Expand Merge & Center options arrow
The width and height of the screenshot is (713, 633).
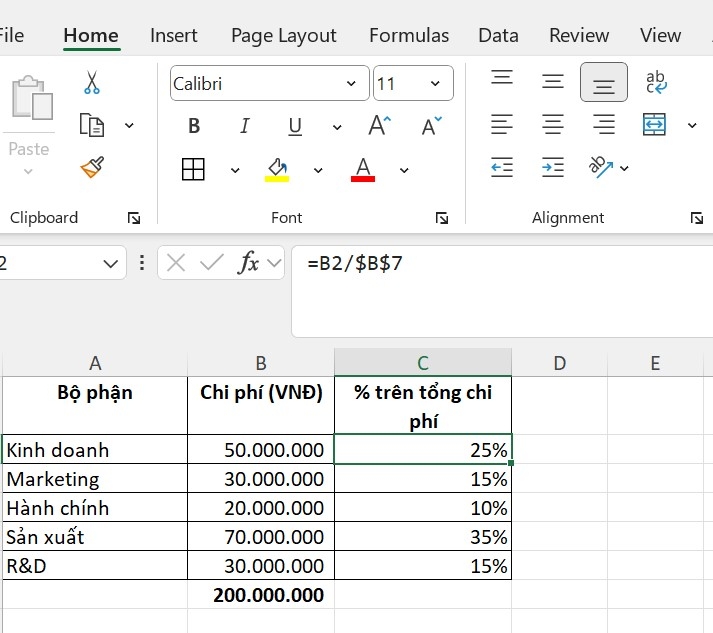click(x=692, y=126)
